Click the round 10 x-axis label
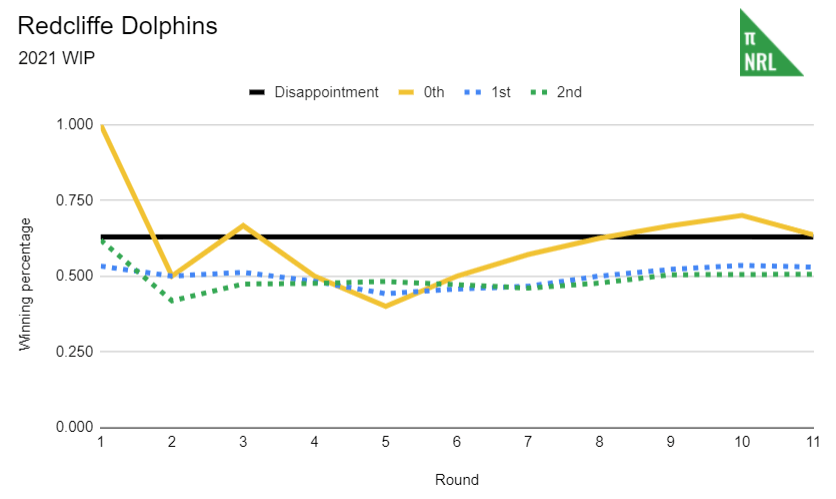Viewport: 836px width, 499px height. tap(741, 441)
